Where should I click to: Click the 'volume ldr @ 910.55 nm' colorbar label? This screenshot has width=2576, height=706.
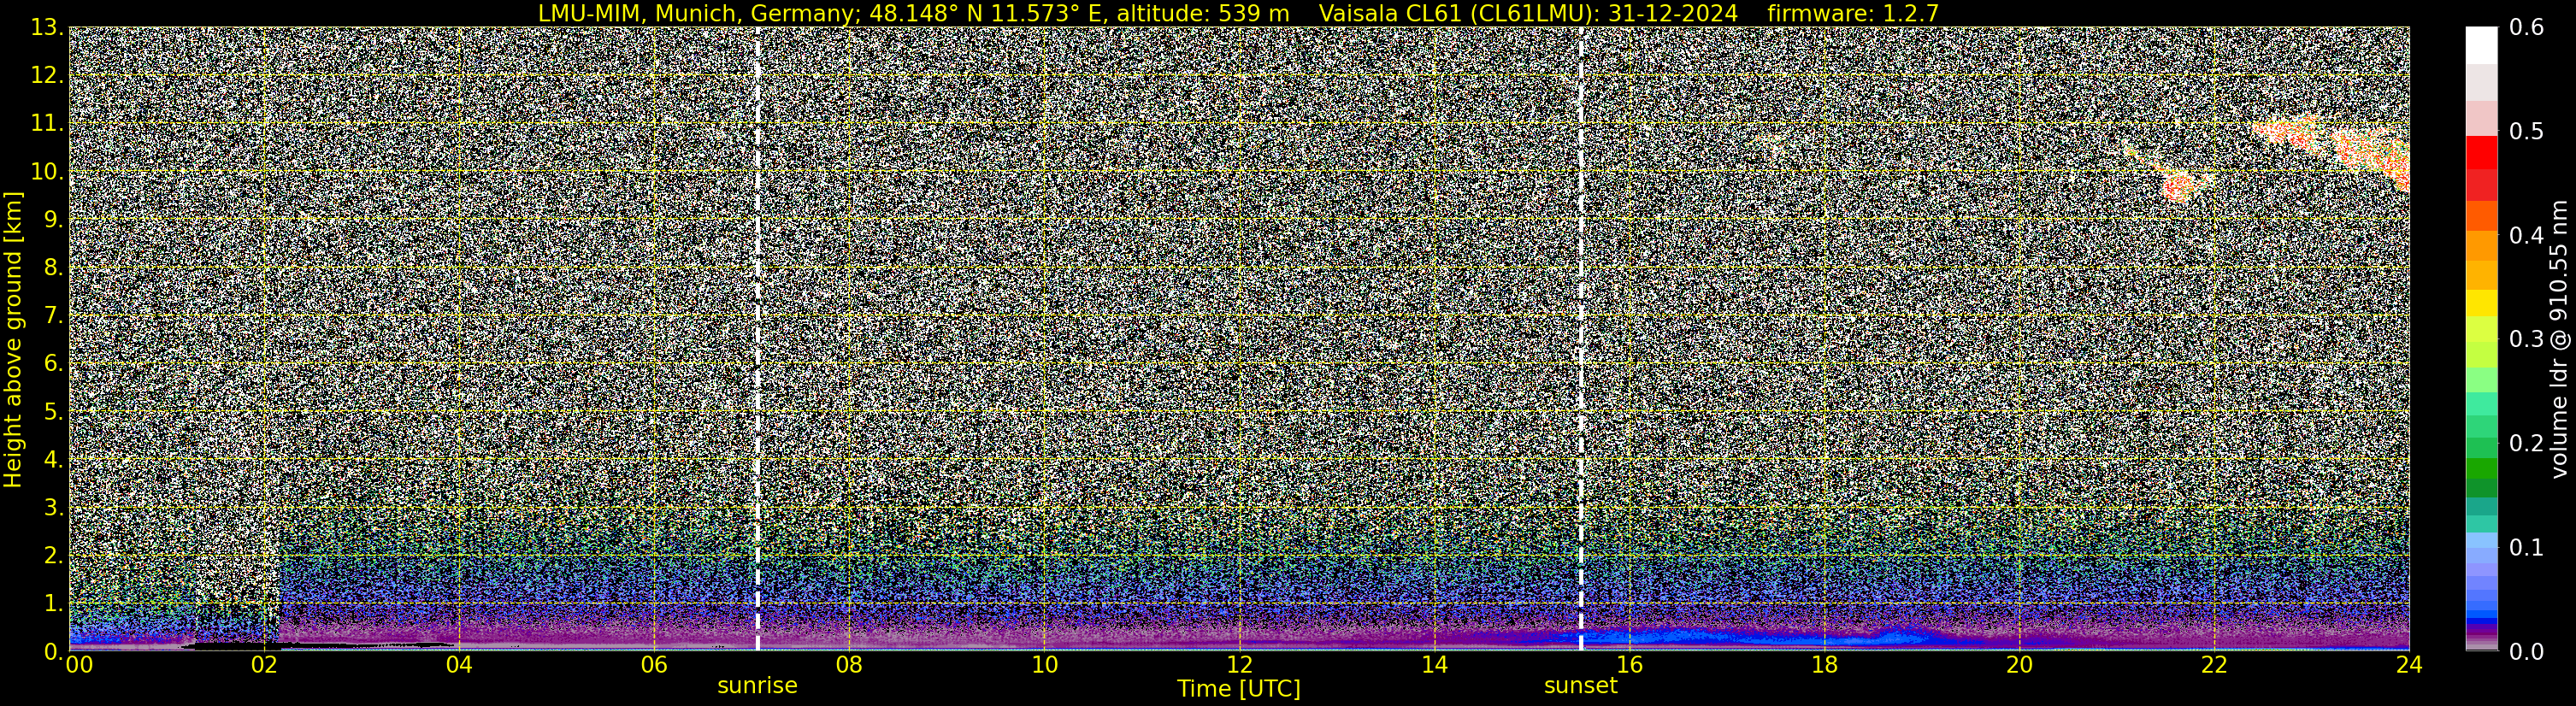coord(2559,339)
